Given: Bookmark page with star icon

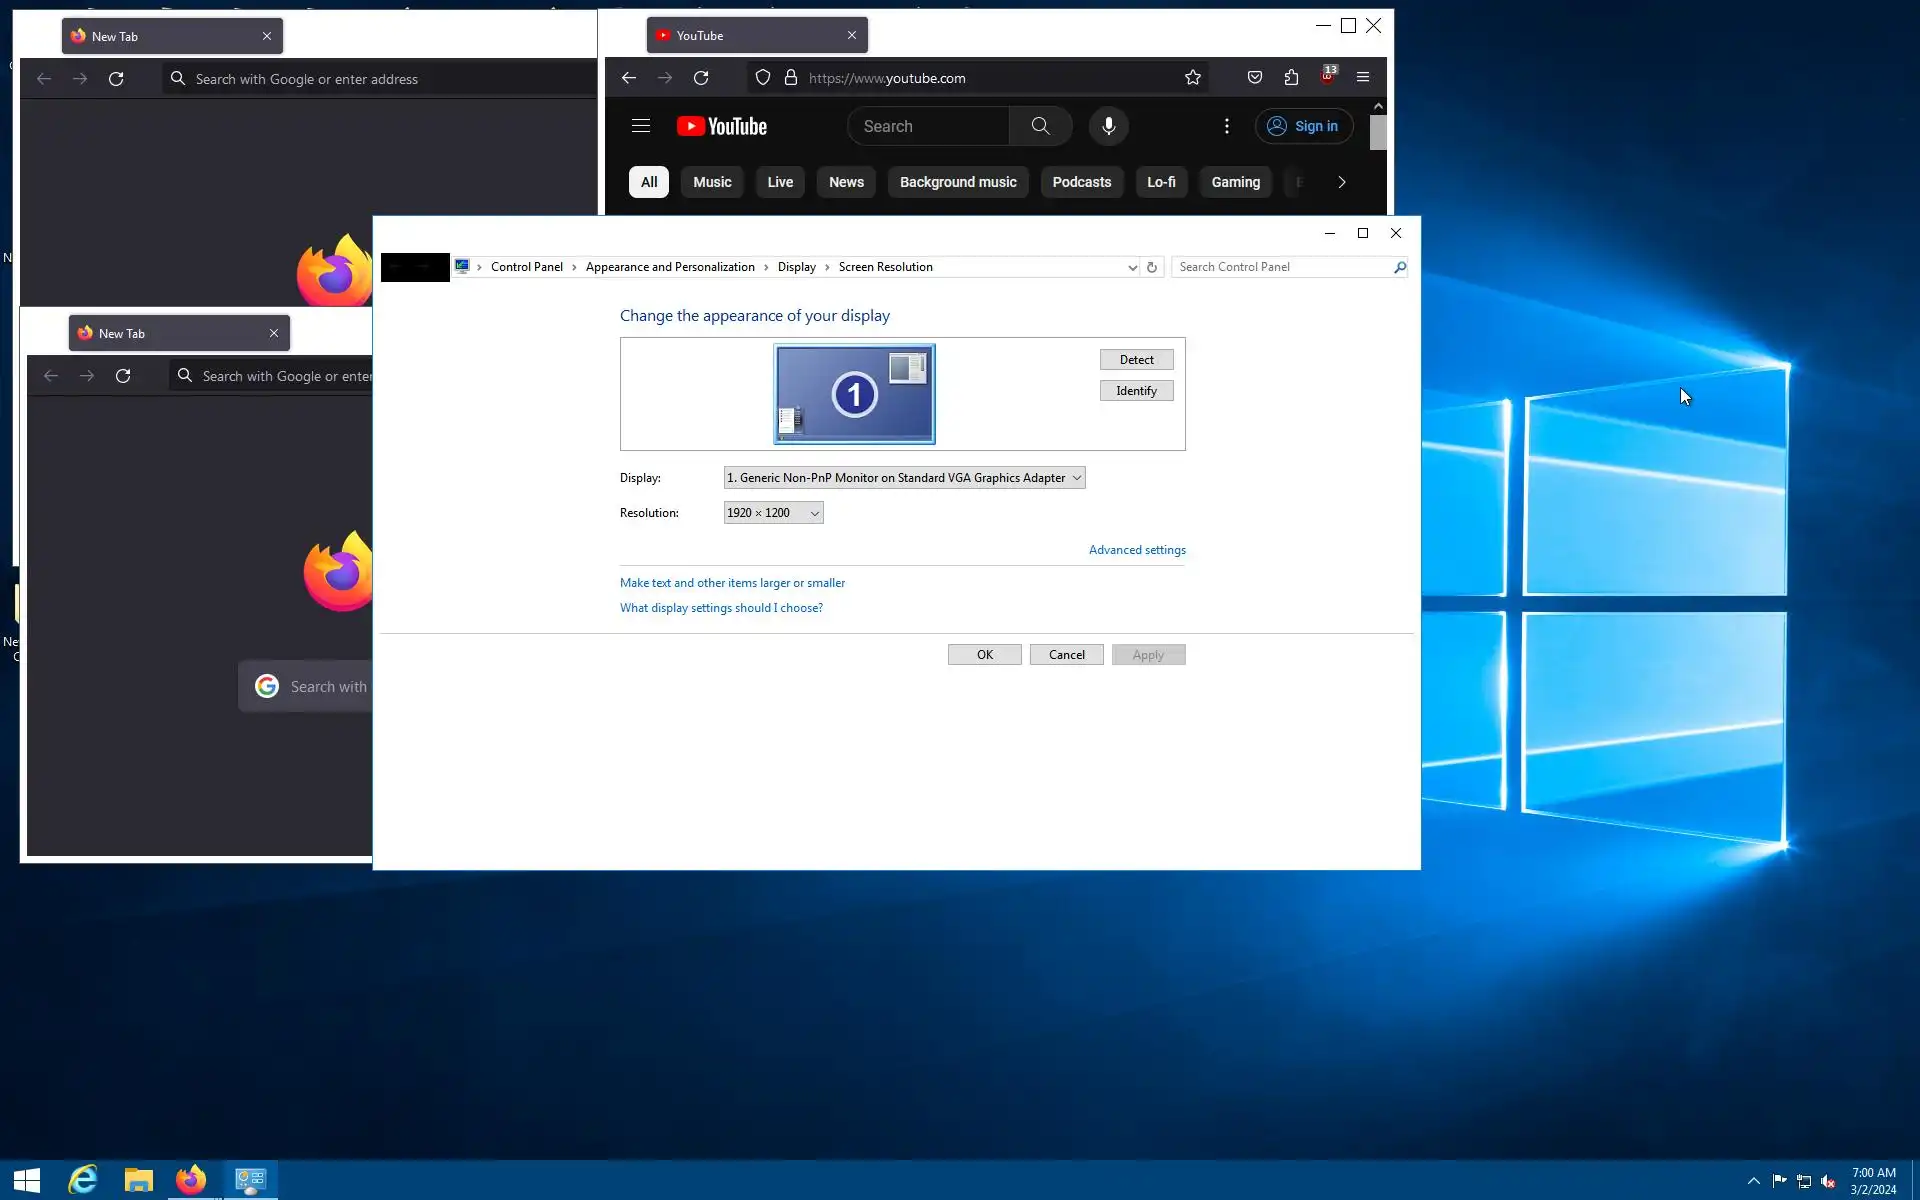Looking at the screenshot, I should (1192, 78).
